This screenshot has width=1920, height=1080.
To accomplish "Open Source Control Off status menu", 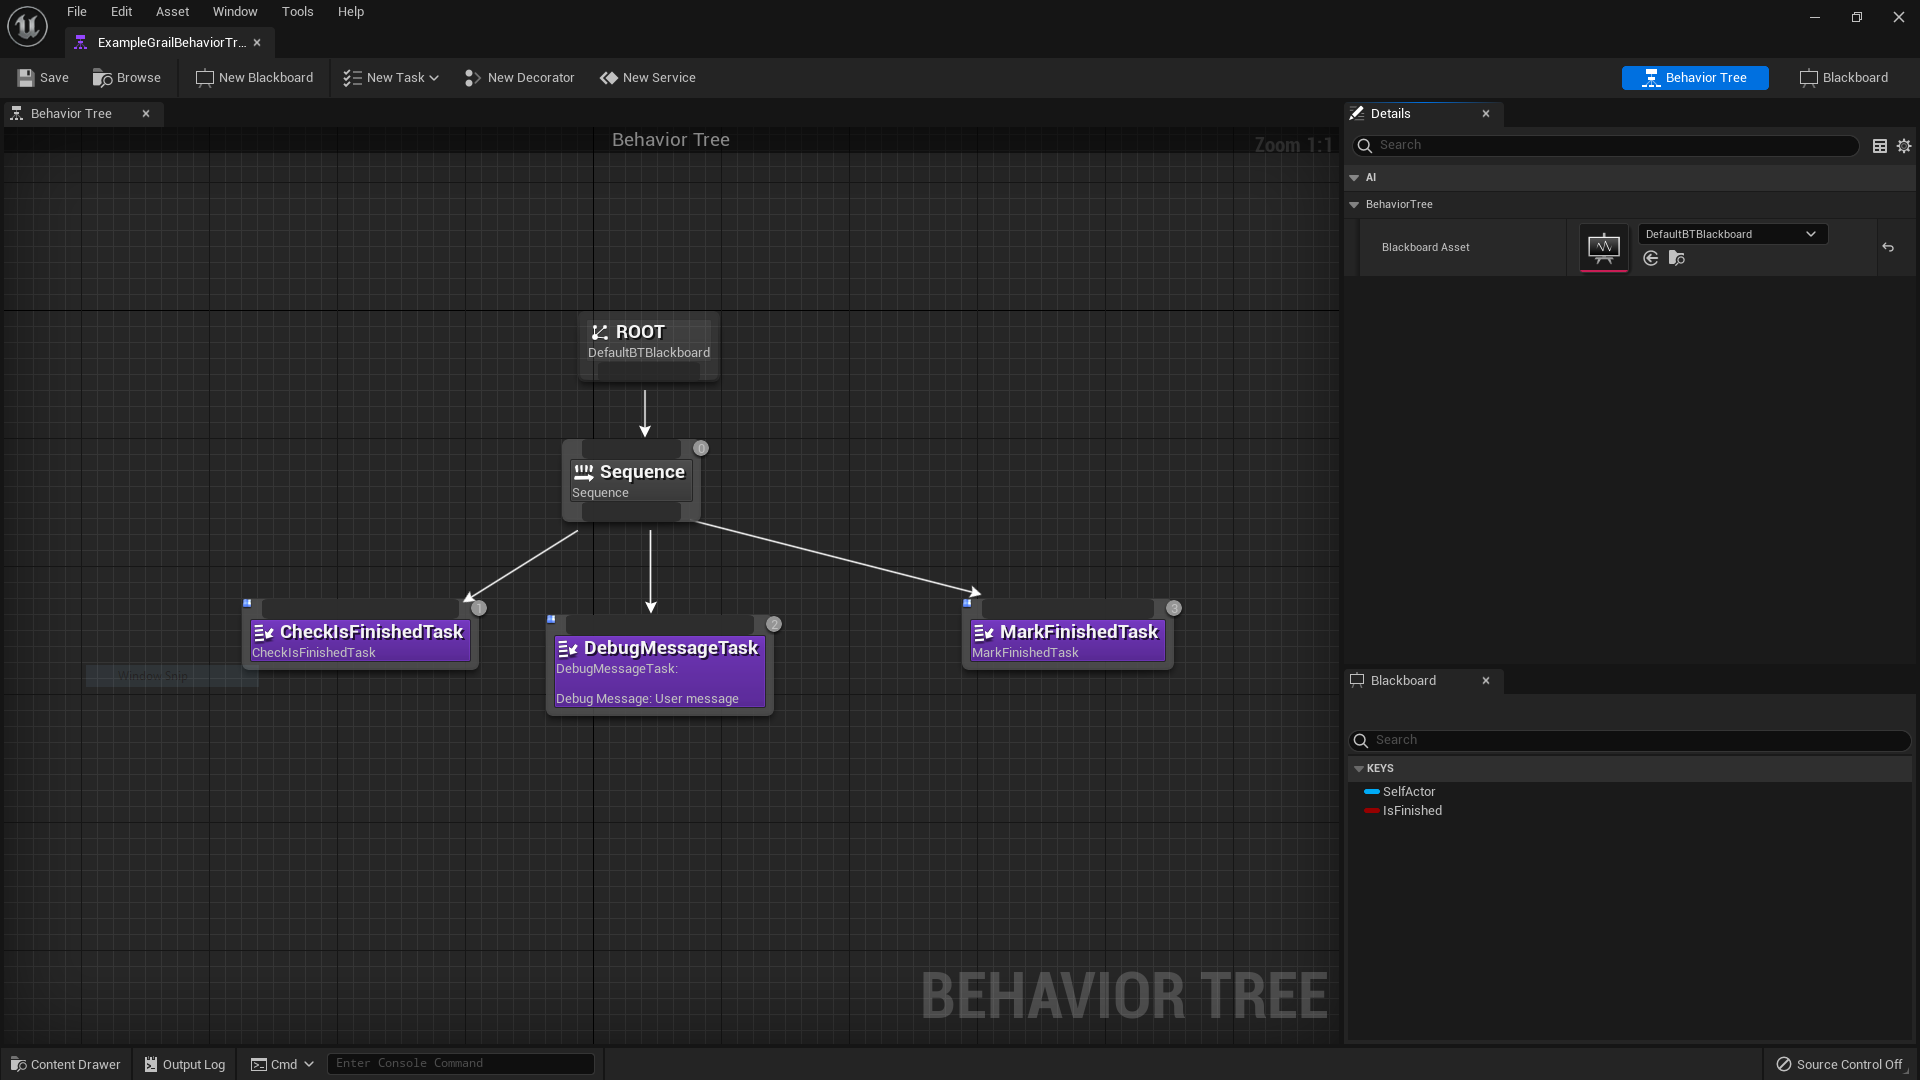I will (x=1839, y=1064).
